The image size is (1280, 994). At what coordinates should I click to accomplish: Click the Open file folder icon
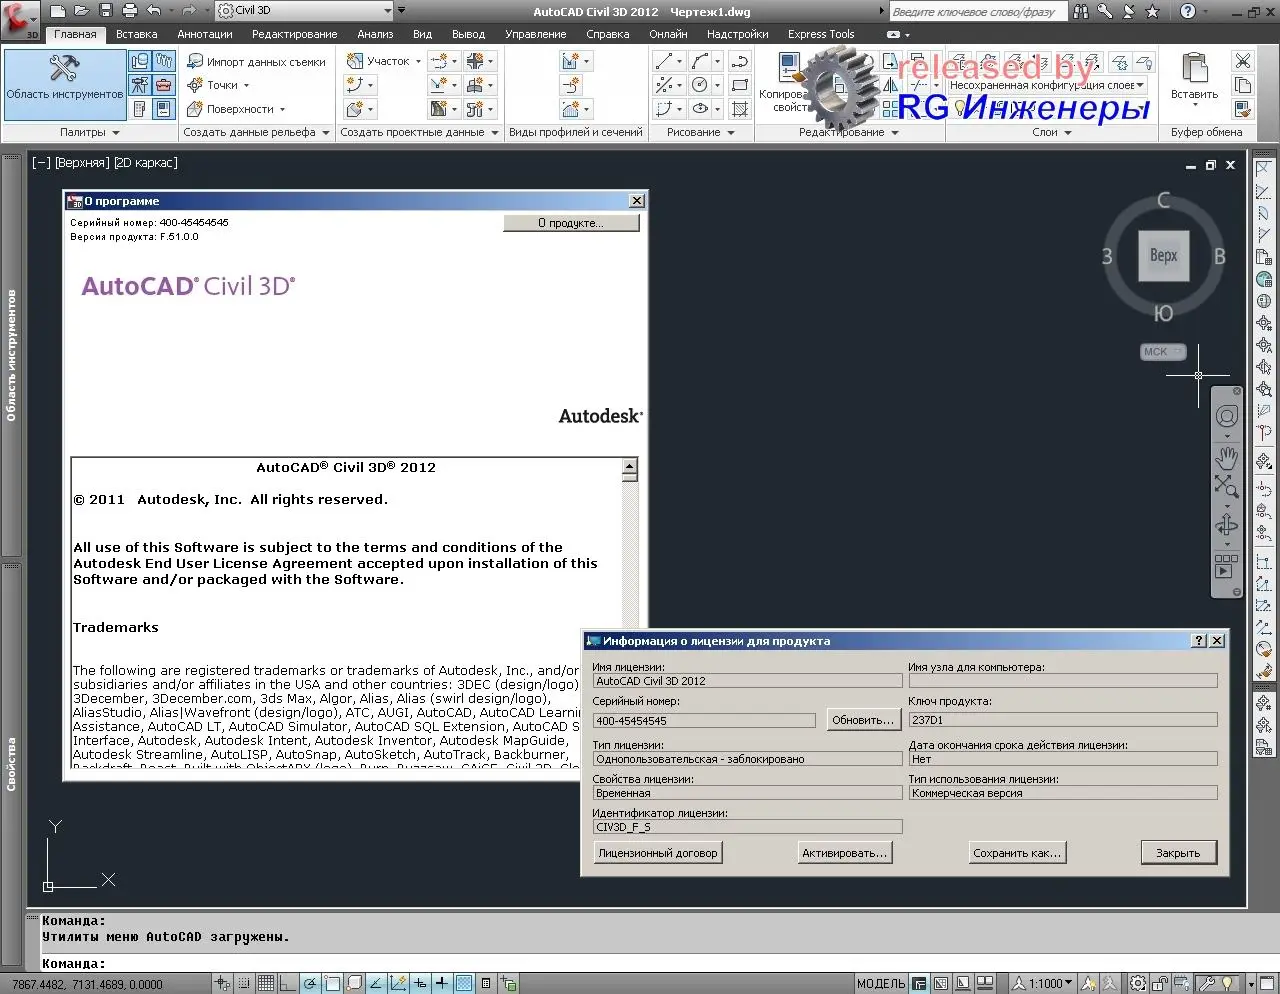coord(81,11)
